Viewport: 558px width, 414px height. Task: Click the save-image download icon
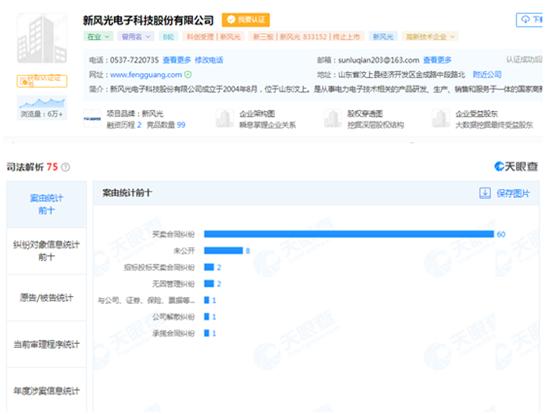pyautogui.click(x=485, y=193)
